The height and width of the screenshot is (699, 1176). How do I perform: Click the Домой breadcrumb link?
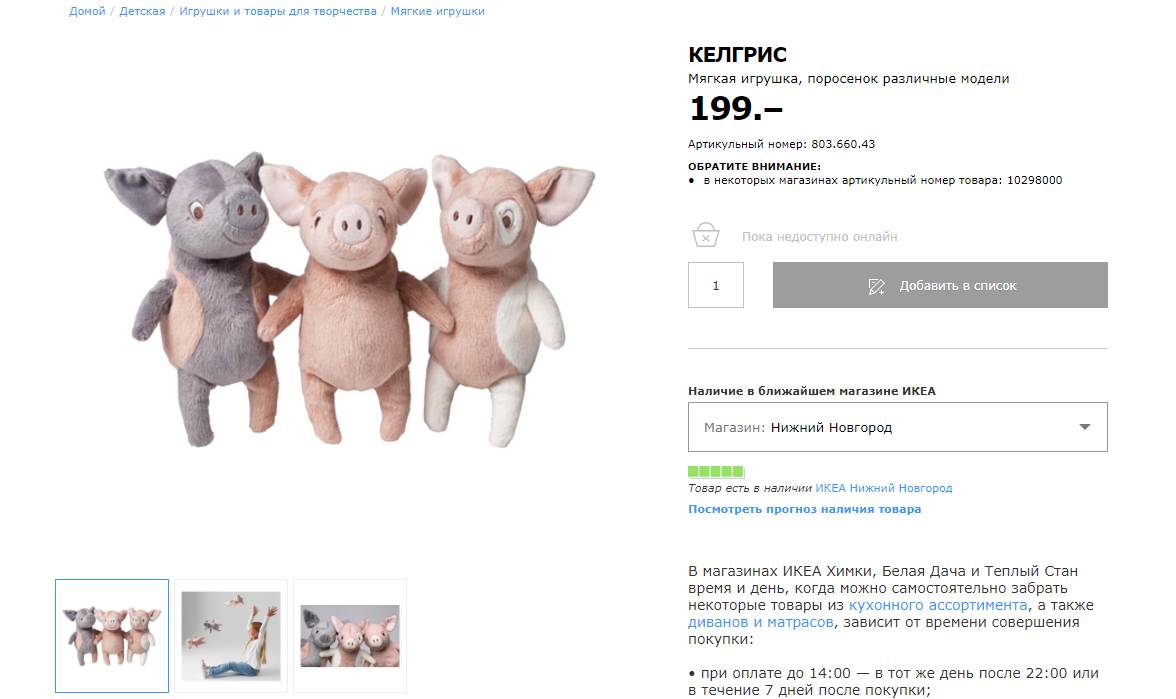click(x=87, y=11)
